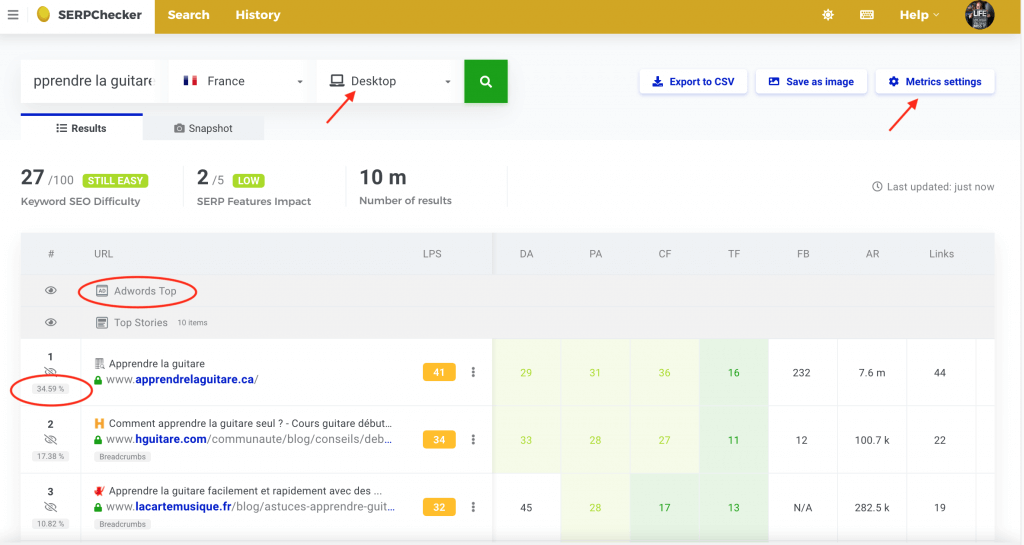The height and width of the screenshot is (545, 1024).
Task: Open the keyboard shortcuts icon
Action: [x=867, y=14]
